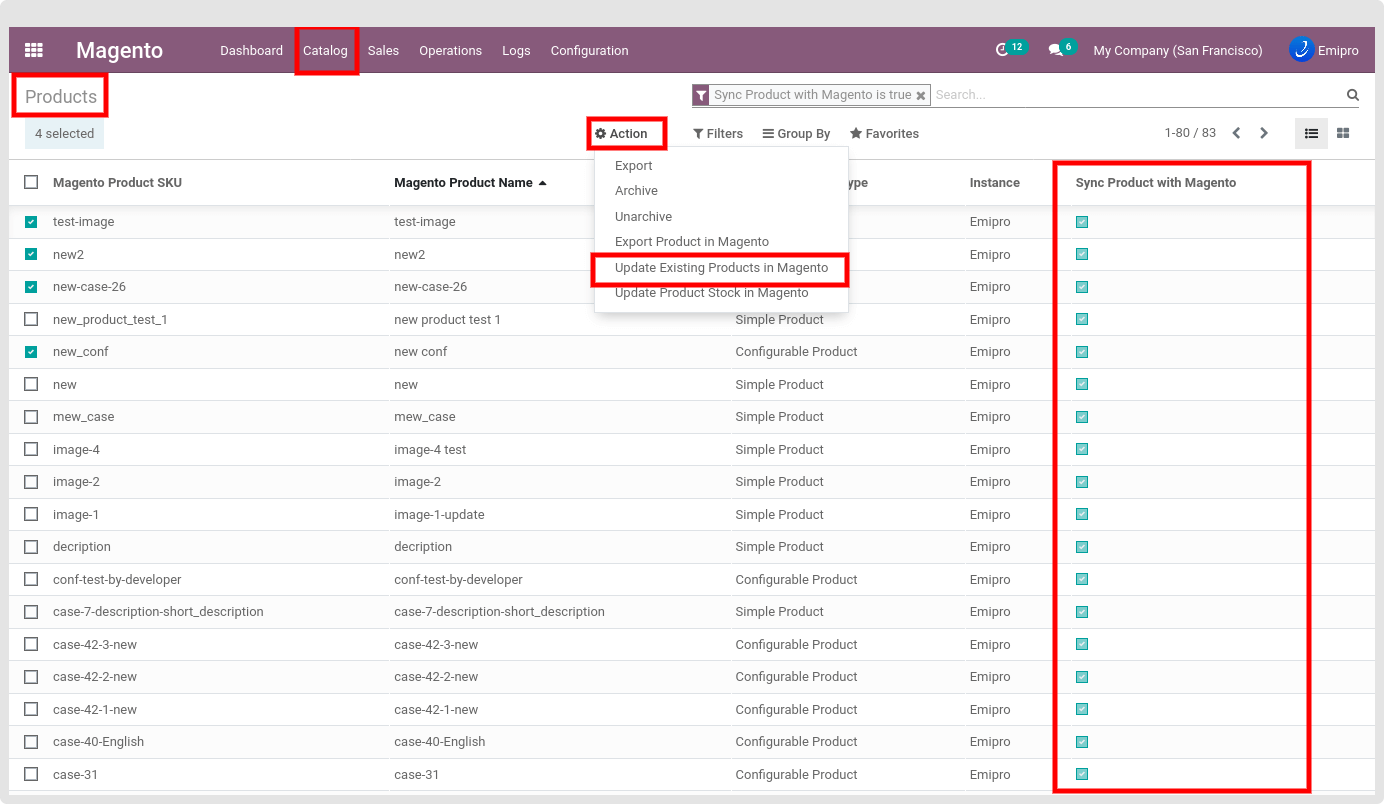Viewport: 1384px width, 804px height.
Task: Check the decription row checkbox
Action: coord(31,547)
